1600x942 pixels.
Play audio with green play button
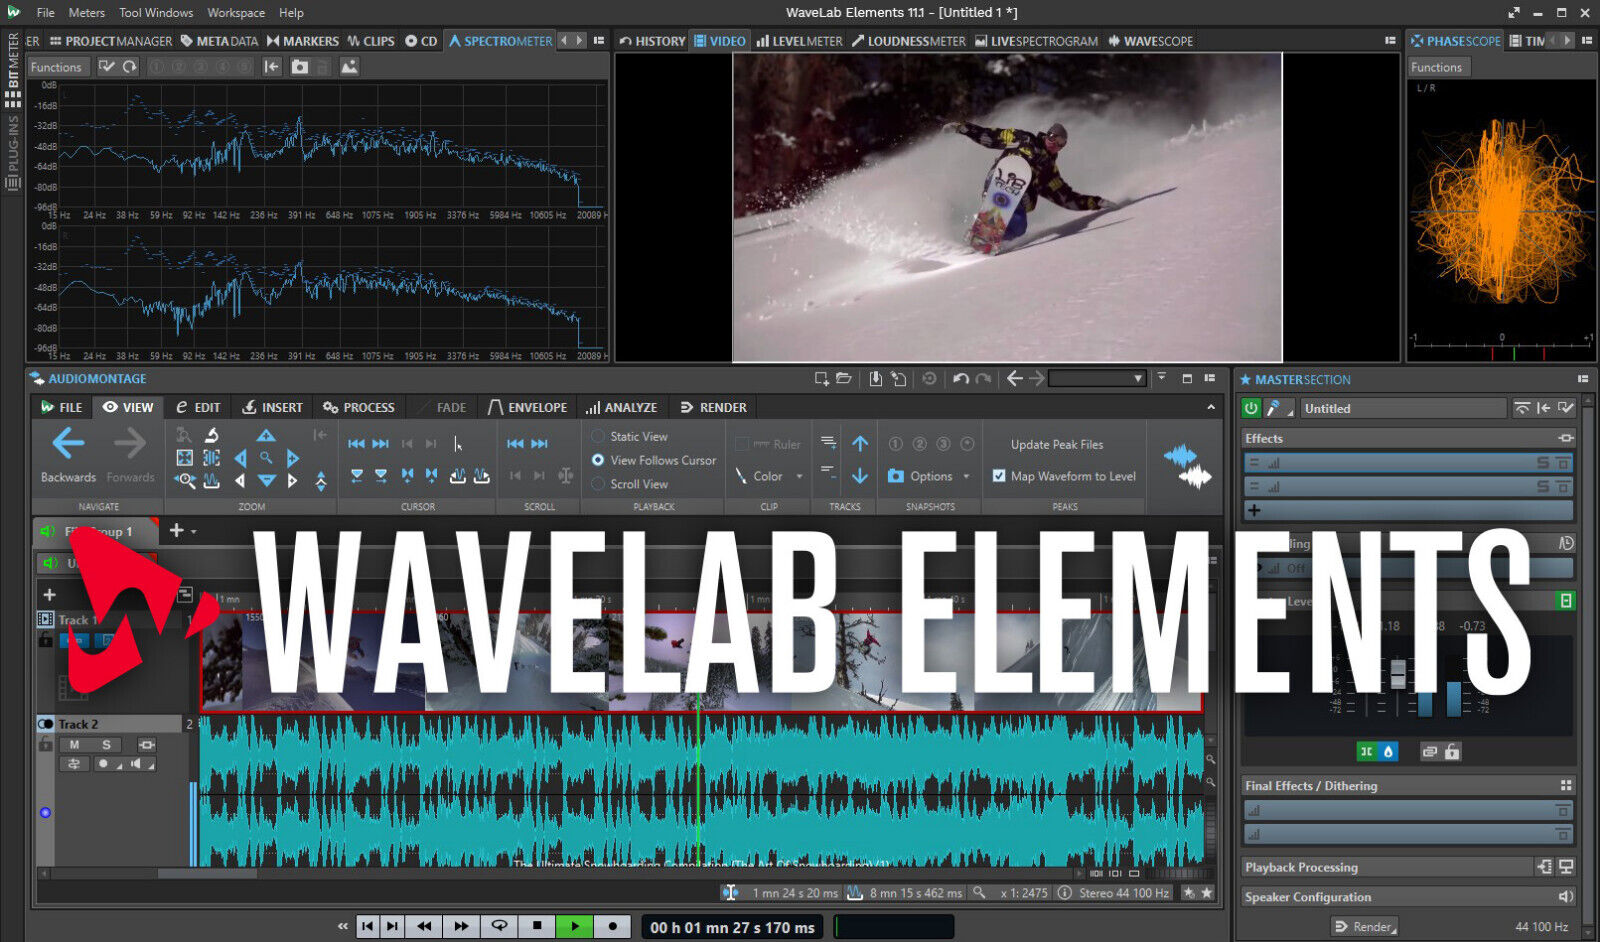click(575, 927)
